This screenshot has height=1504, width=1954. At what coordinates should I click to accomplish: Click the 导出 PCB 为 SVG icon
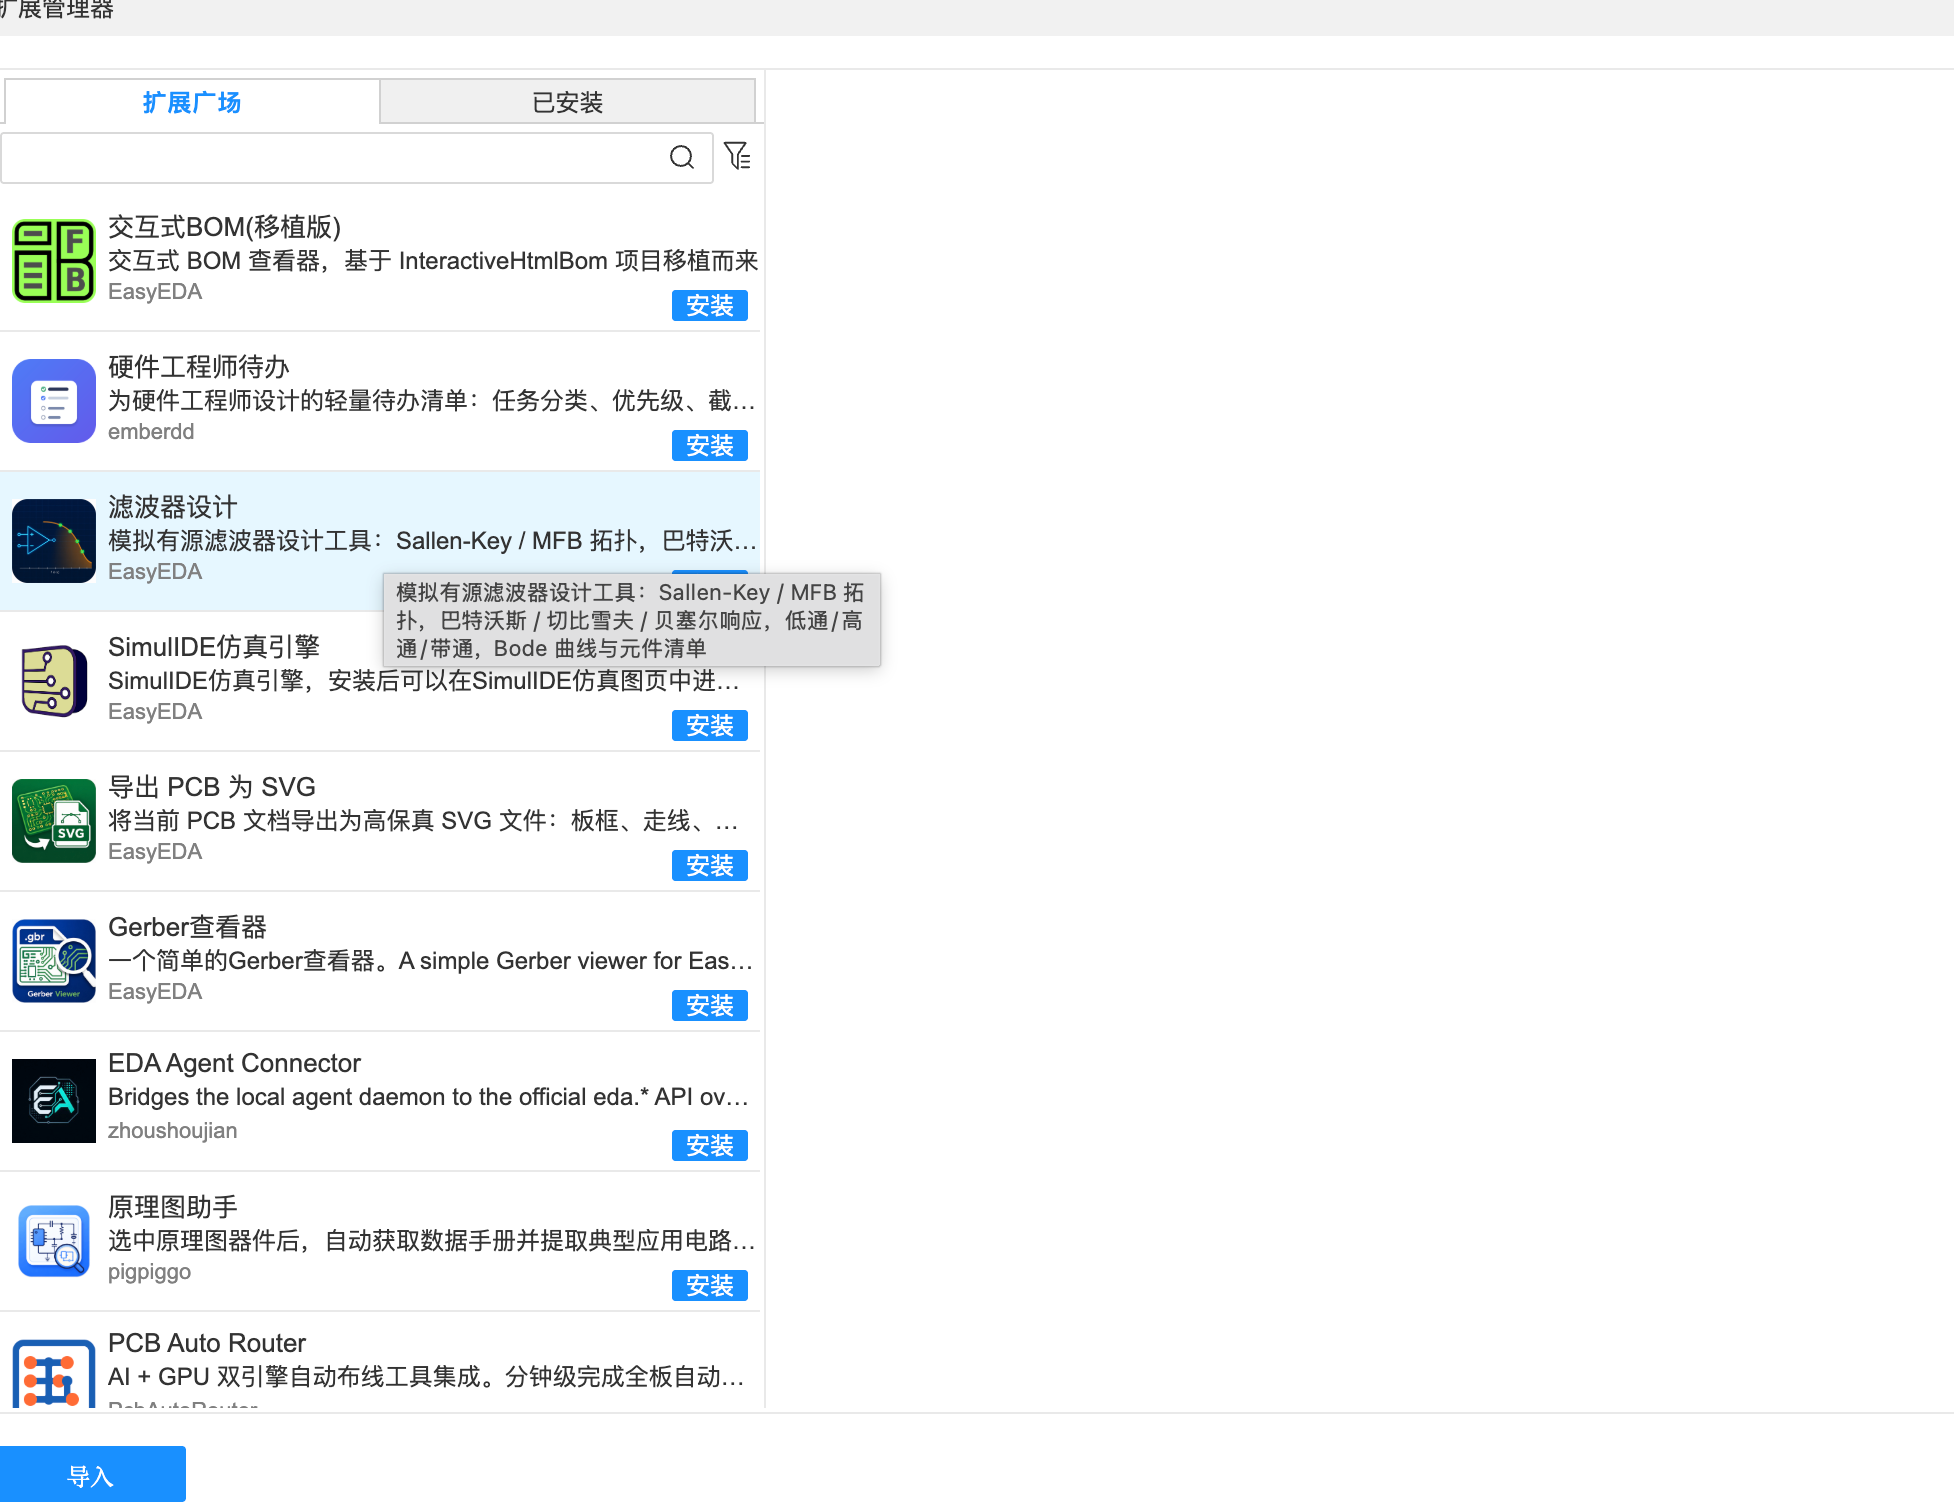pos(54,821)
